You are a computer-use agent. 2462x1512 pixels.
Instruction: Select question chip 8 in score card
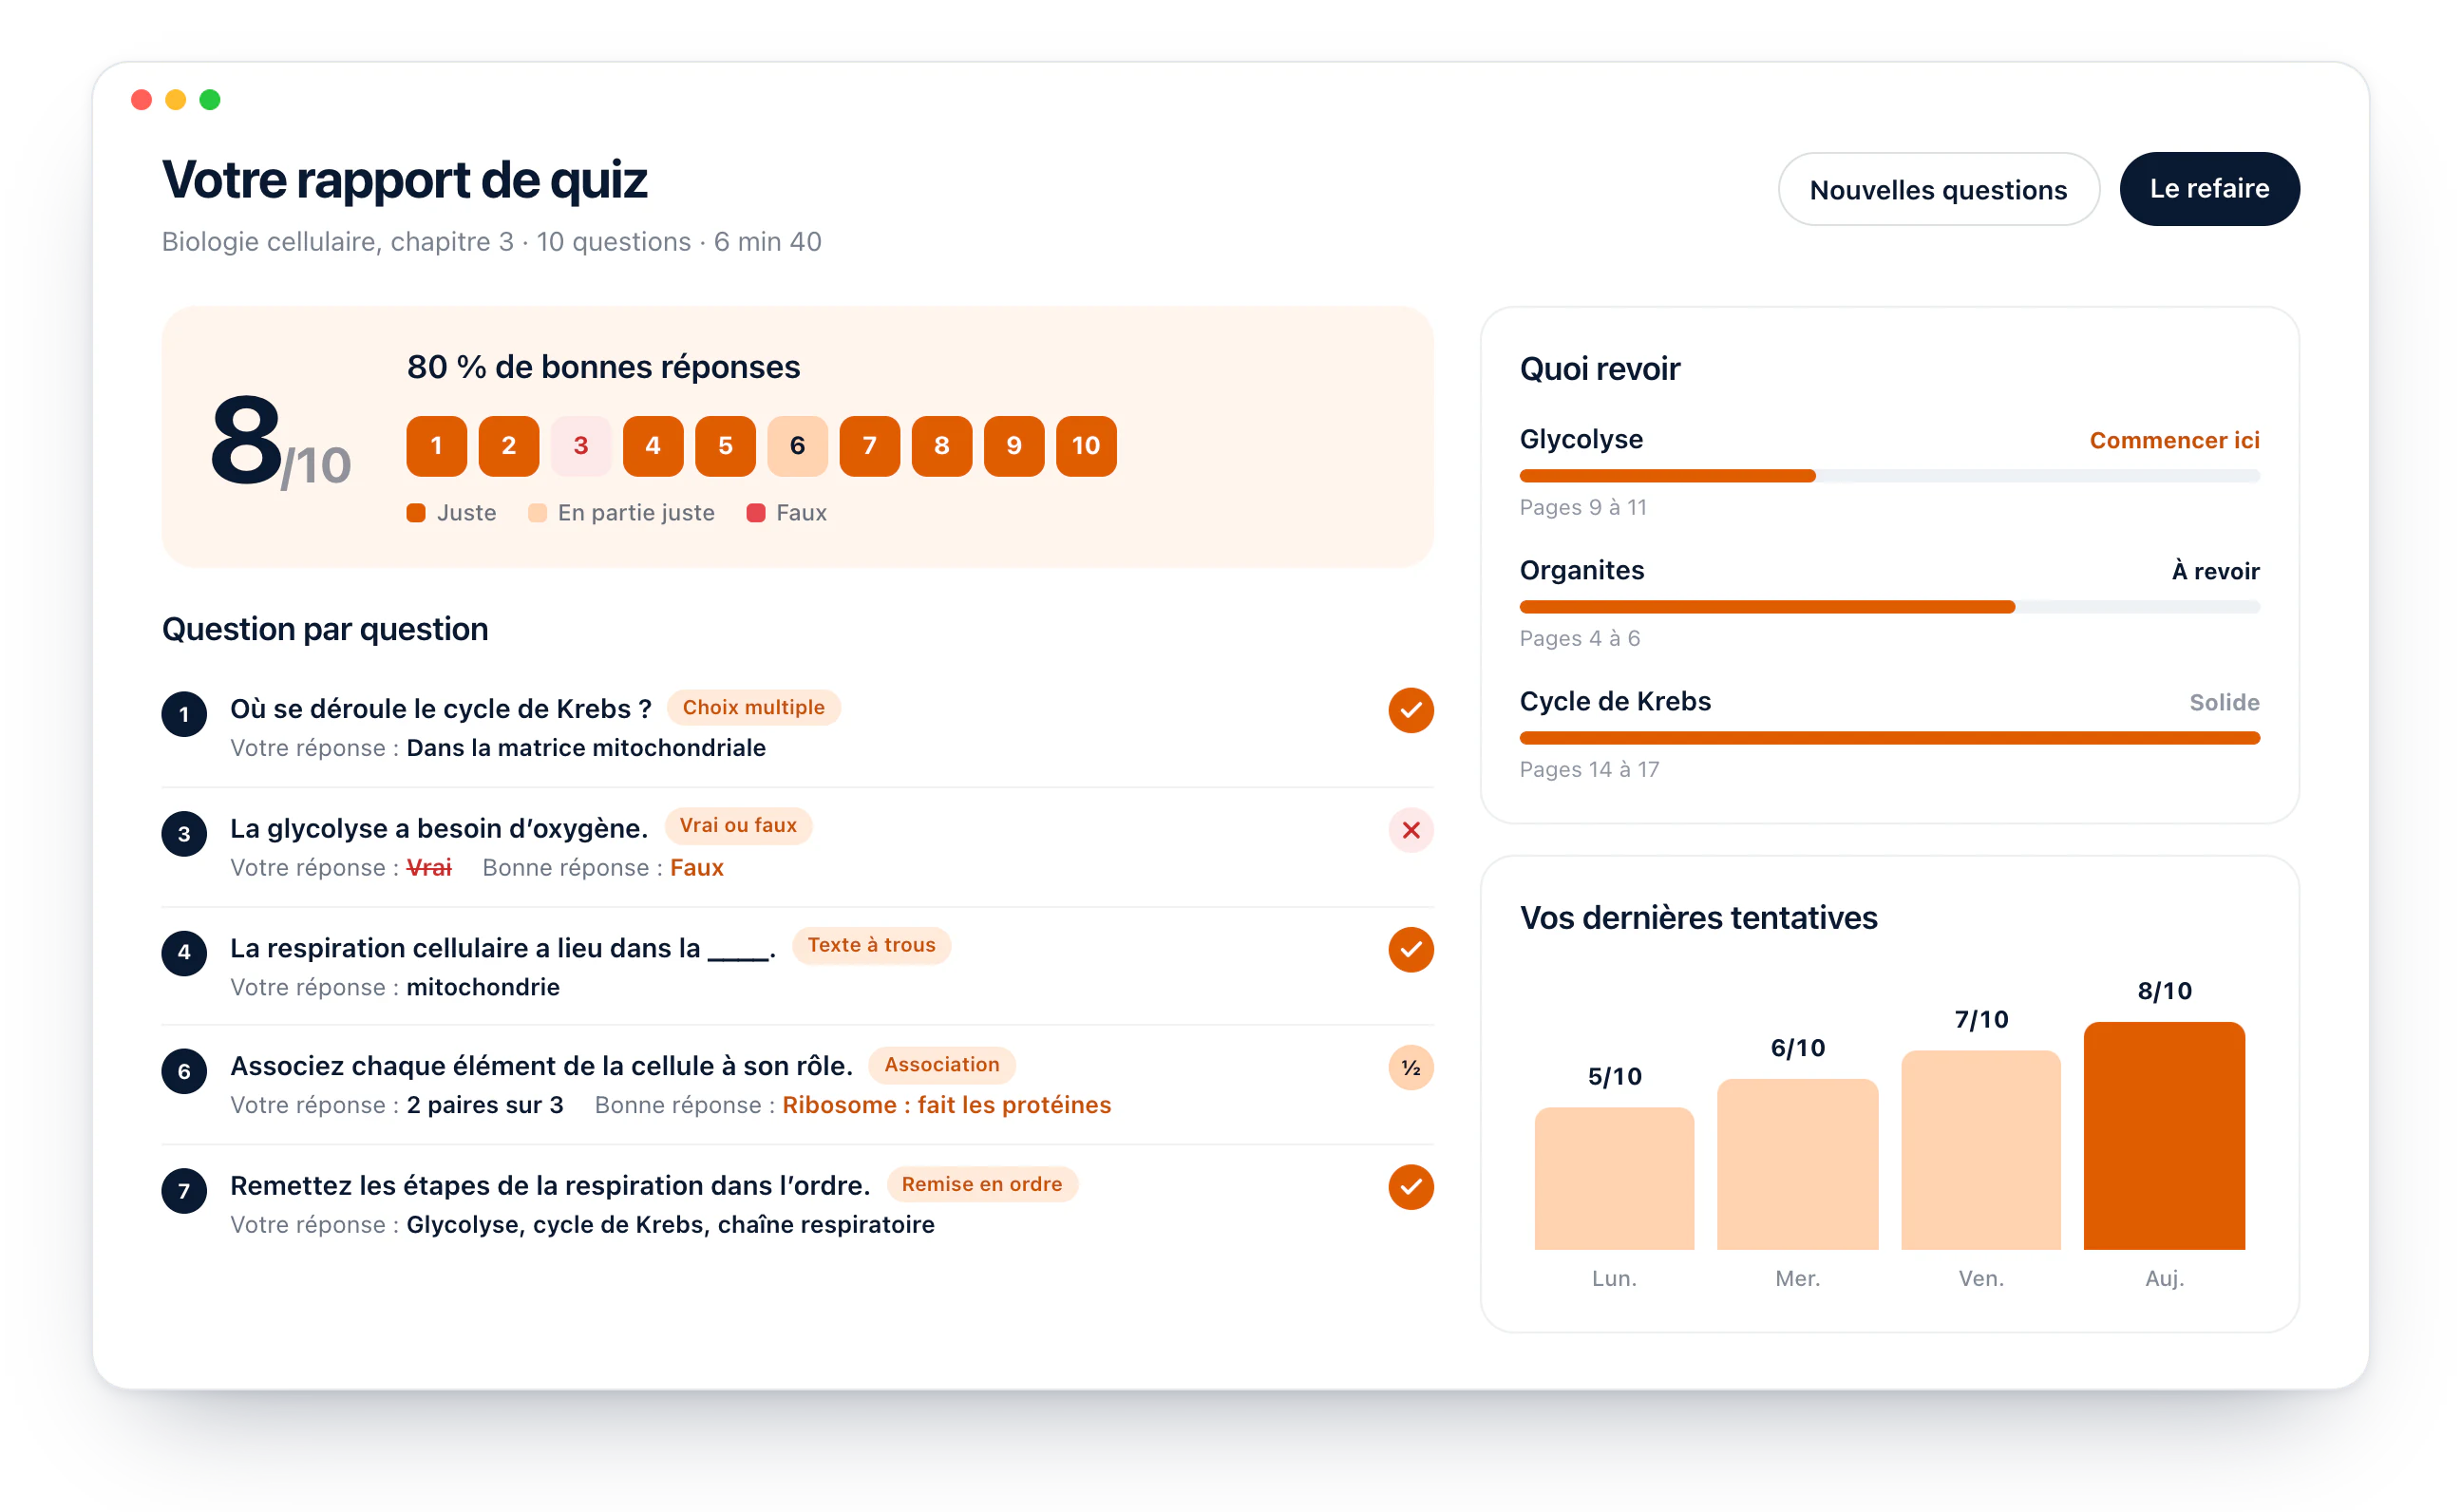coord(941,446)
